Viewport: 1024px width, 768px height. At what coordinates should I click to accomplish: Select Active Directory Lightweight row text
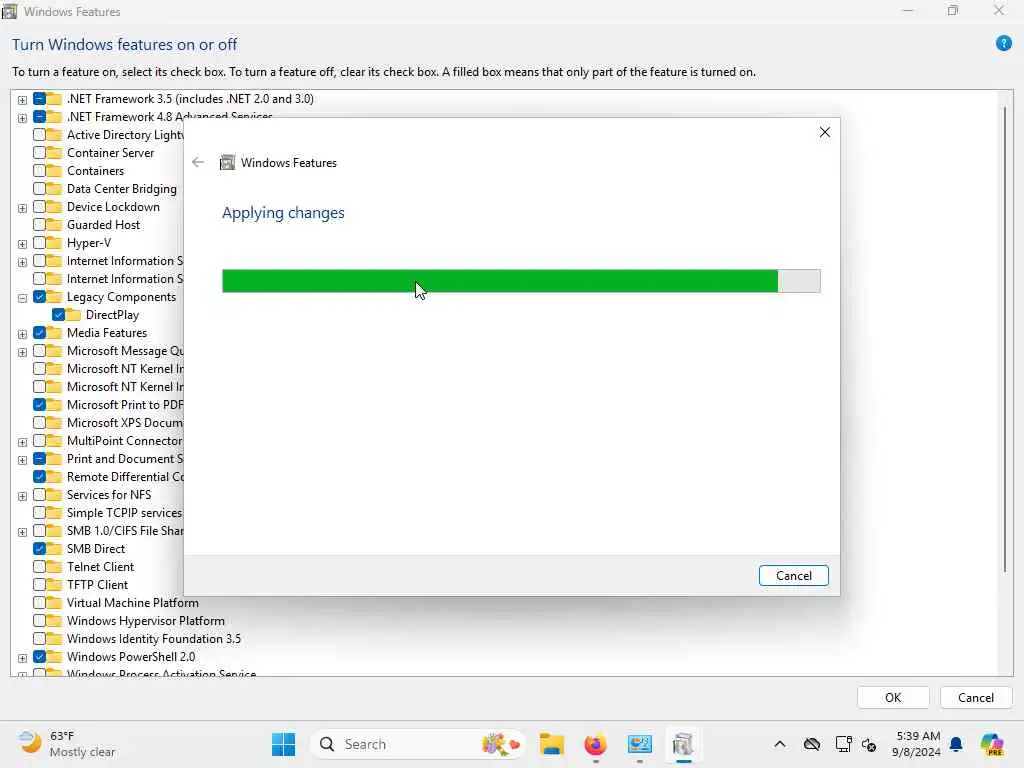pos(125,135)
